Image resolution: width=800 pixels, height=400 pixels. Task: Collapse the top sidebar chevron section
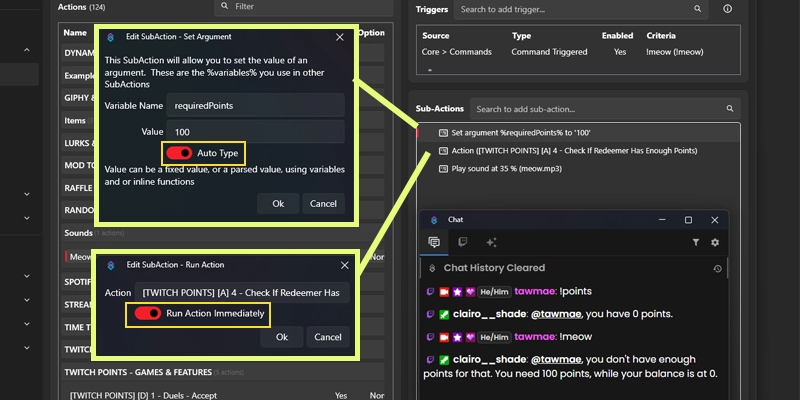tap(27, 50)
